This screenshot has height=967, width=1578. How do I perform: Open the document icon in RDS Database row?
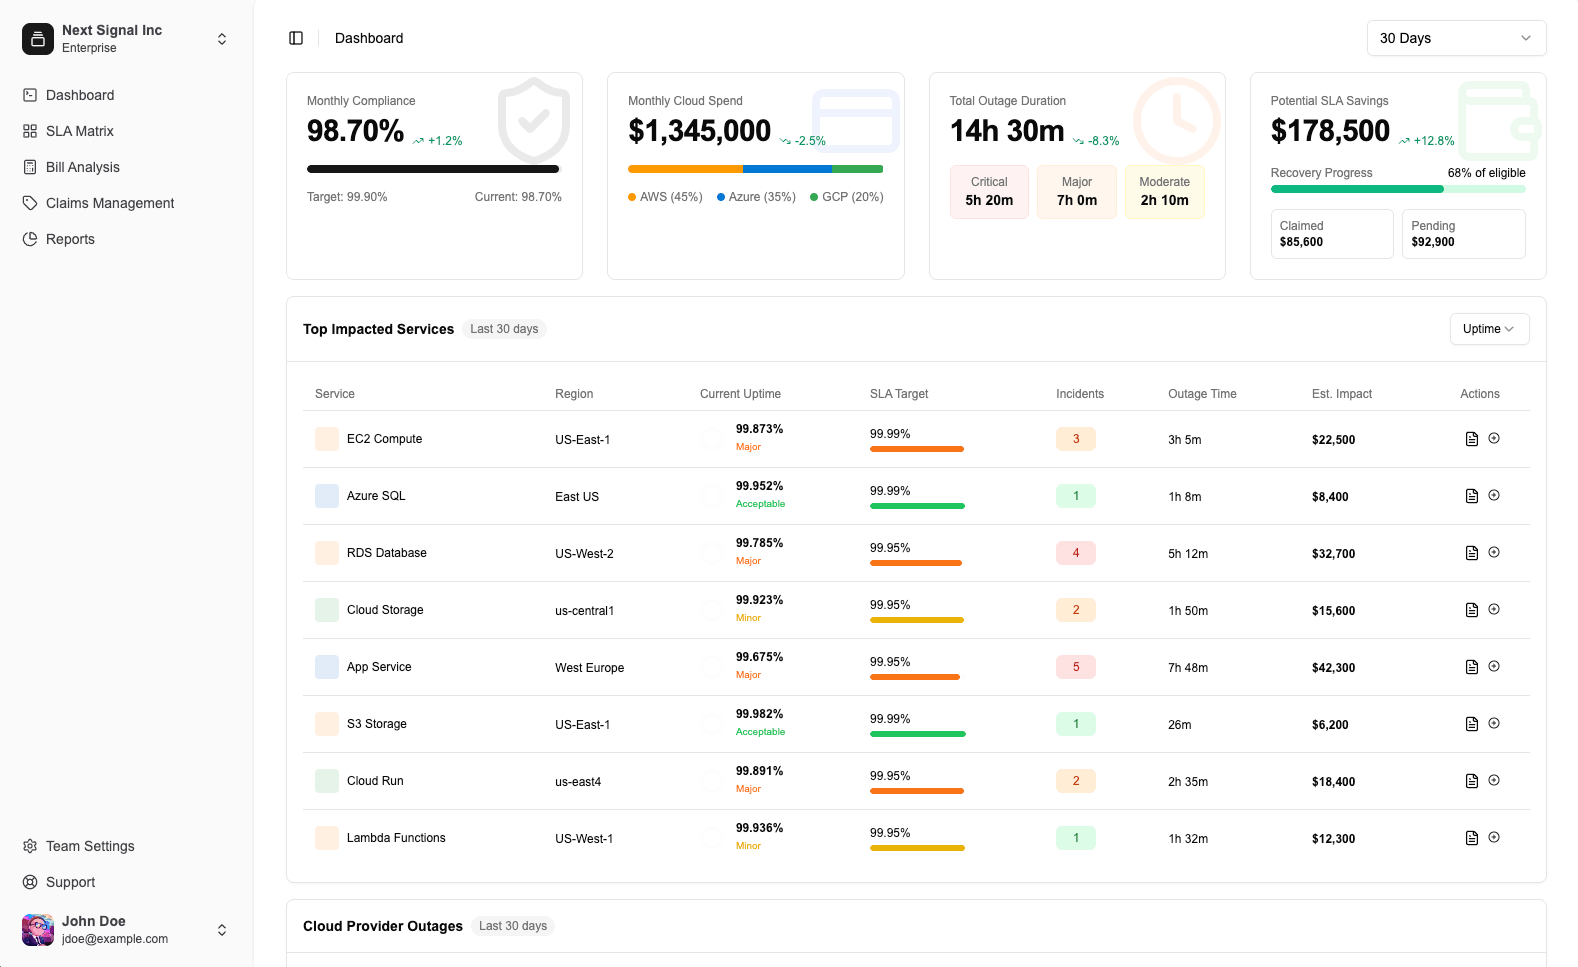tap(1471, 553)
